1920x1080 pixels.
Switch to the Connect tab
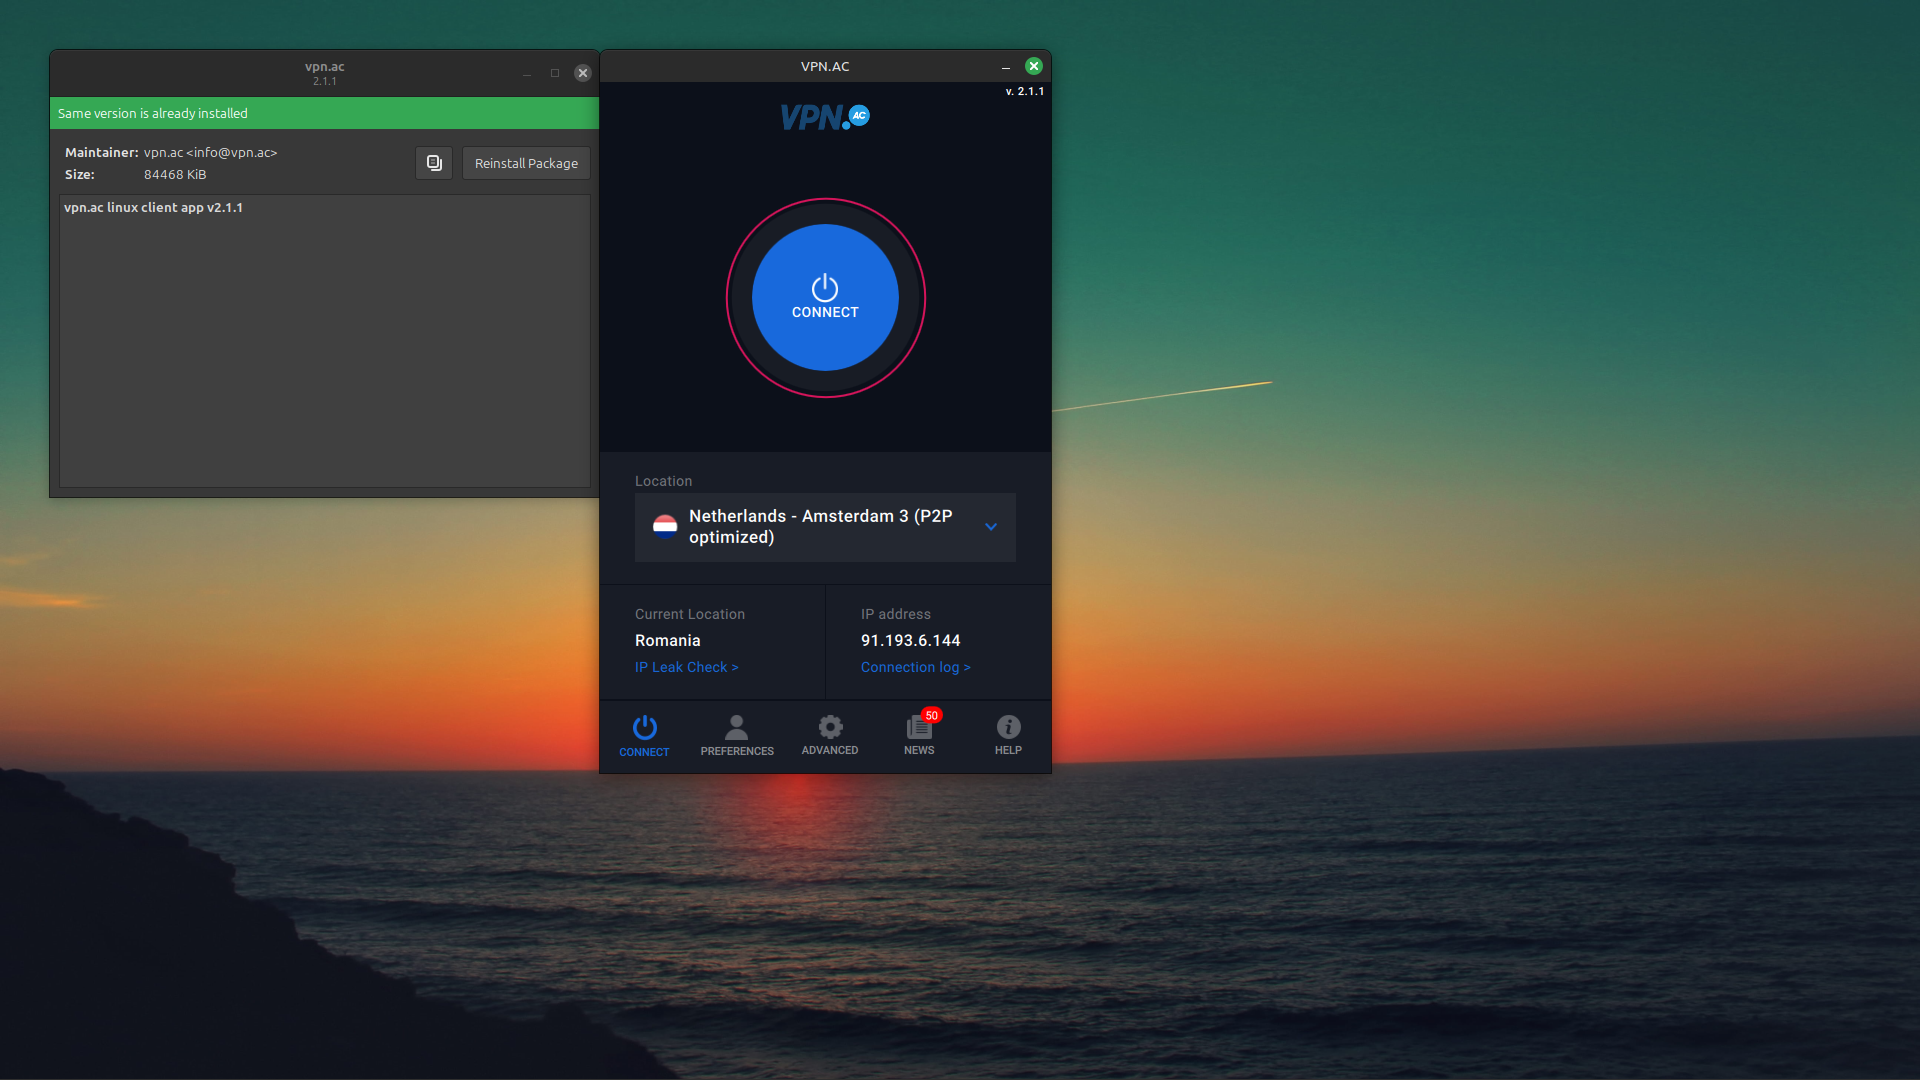[x=644, y=736]
